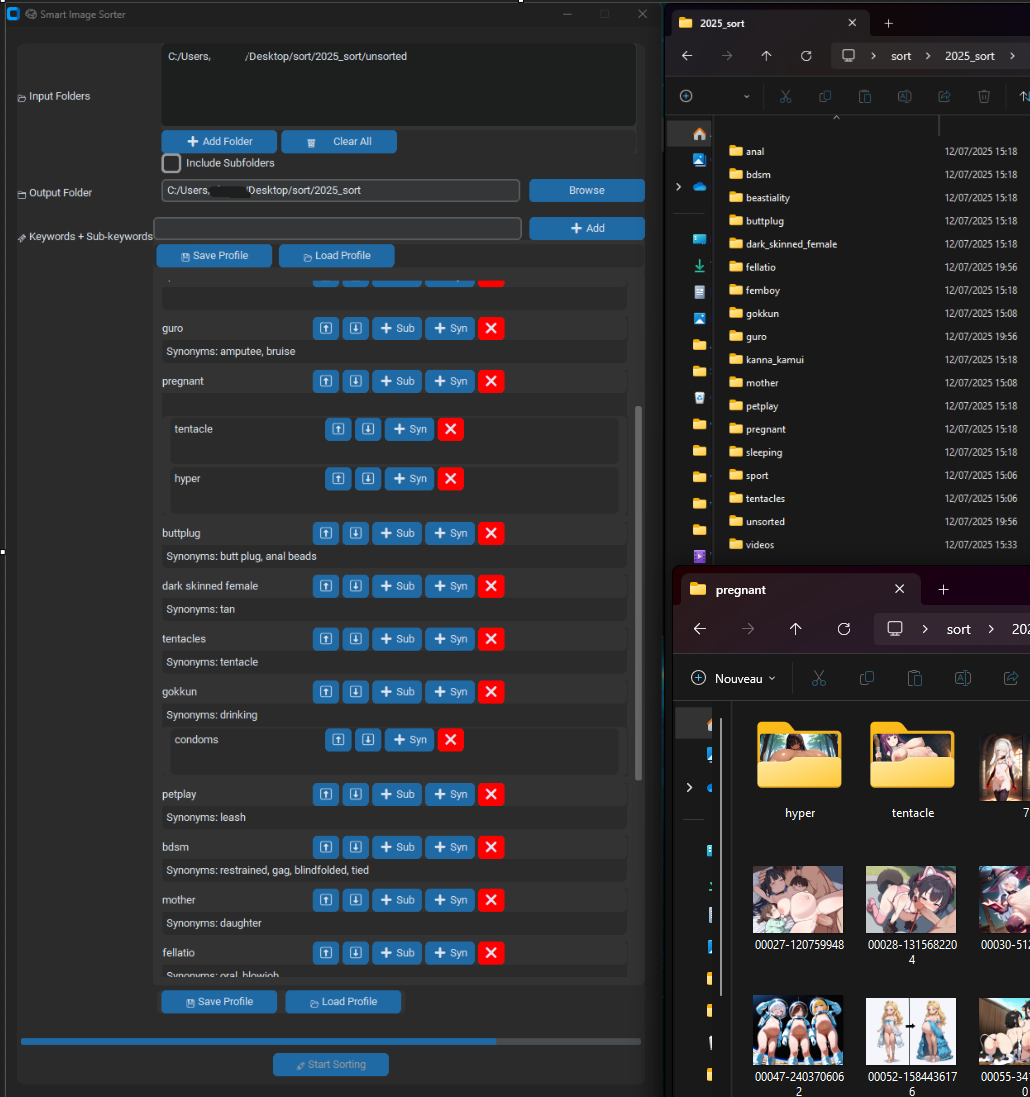The width and height of the screenshot is (1030, 1097).
Task: Move the dark skinned female keyword up
Action: coord(326,586)
